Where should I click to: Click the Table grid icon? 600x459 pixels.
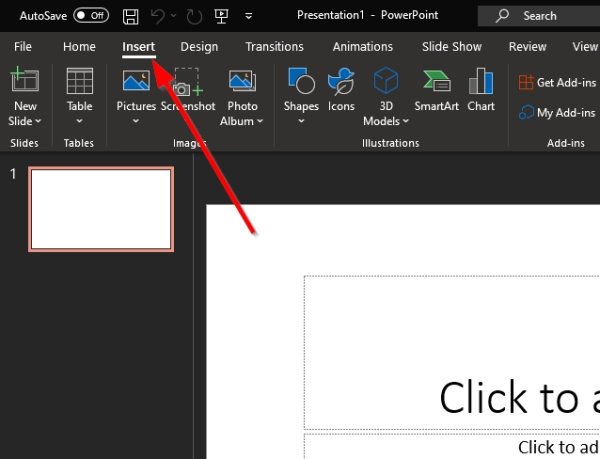click(x=80, y=81)
